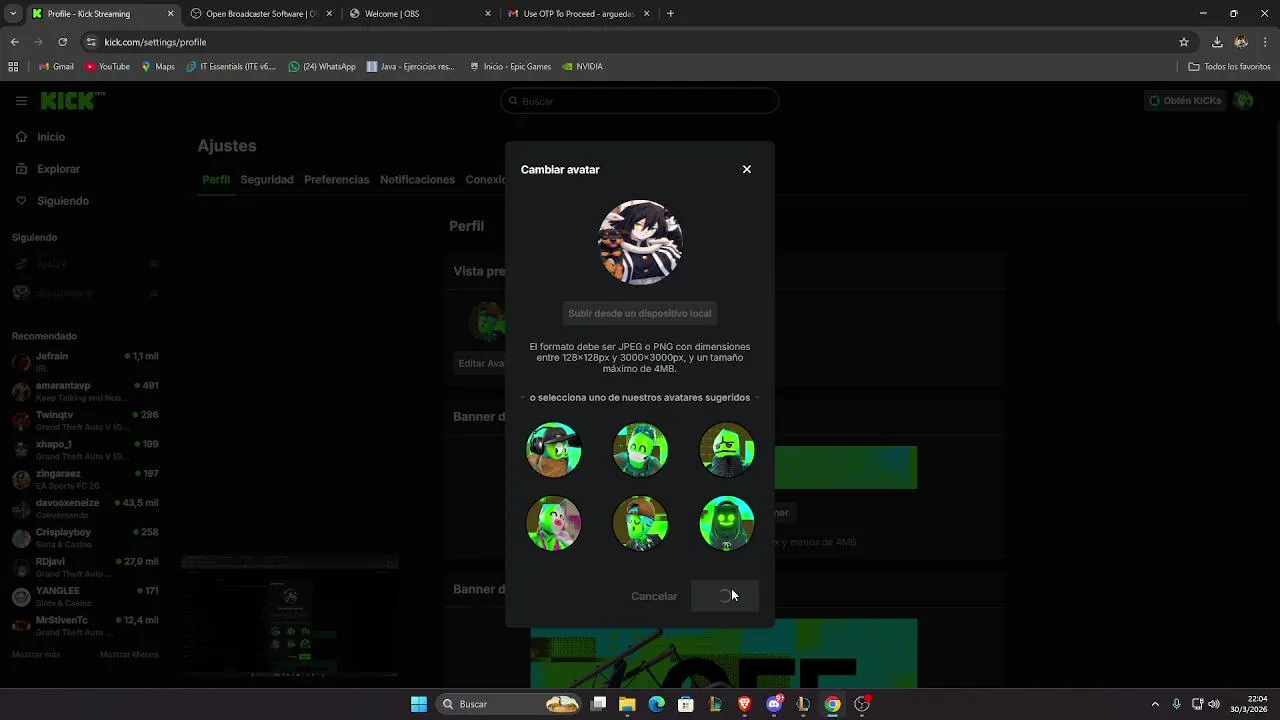Screen dimensions: 1280x720
Task: Open recommended channel davooxeneize
Action: pyautogui.click(x=85, y=508)
